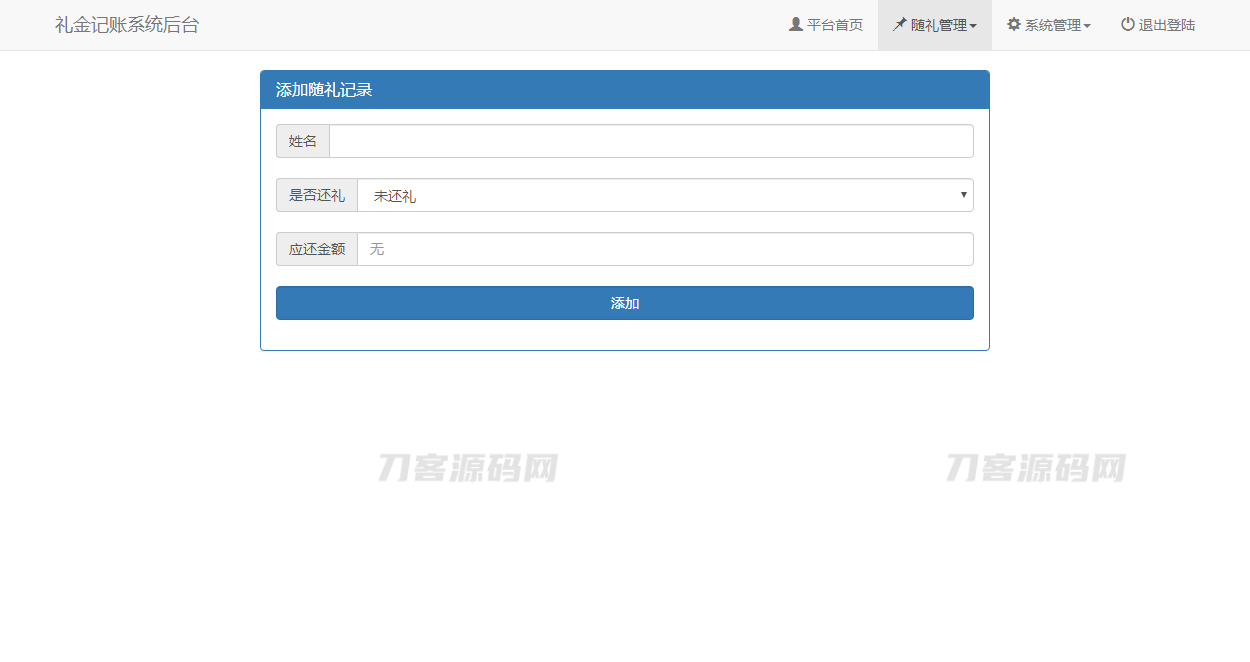The height and width of the screenshot is (662, 1250).
Task: Click the 是否还礼 field label
Action: (317, 195)
